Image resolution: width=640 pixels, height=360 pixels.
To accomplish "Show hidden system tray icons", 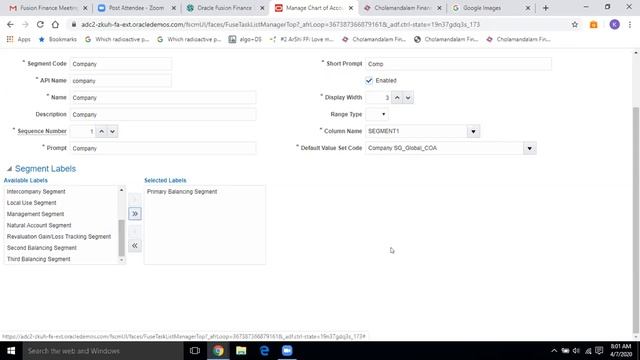I will [554, 351].
